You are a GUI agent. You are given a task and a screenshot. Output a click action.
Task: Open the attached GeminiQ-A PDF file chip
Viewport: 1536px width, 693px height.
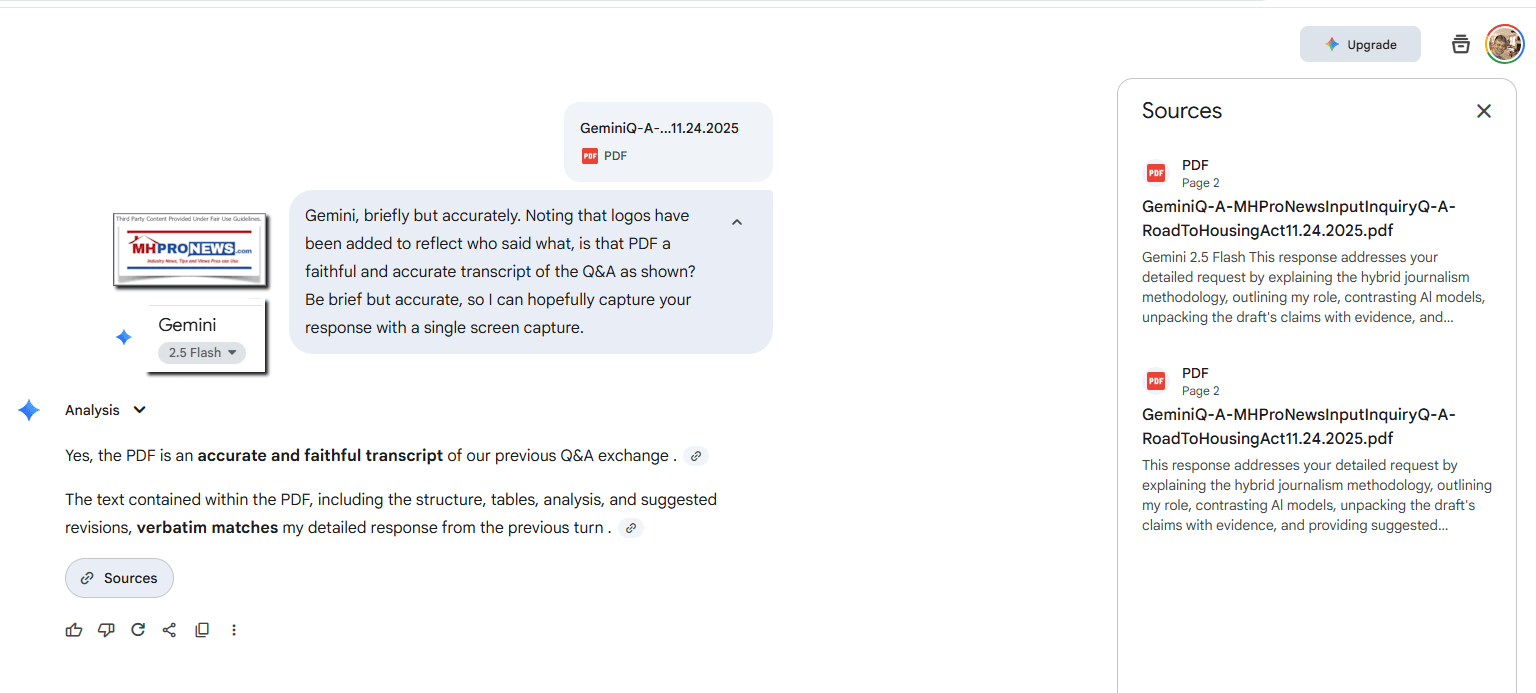[668, 141]
